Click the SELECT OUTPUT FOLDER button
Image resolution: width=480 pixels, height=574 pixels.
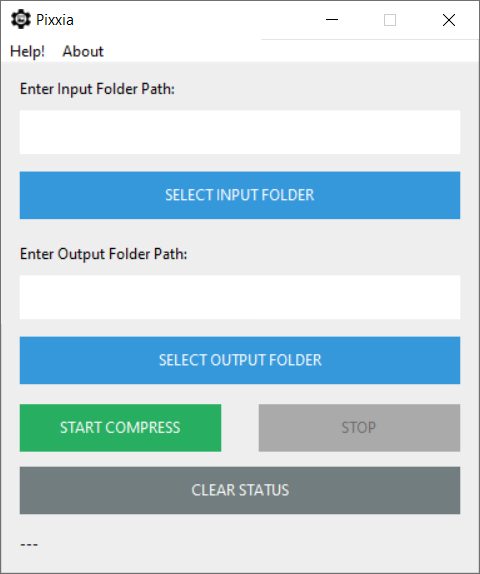pos(240,360)
